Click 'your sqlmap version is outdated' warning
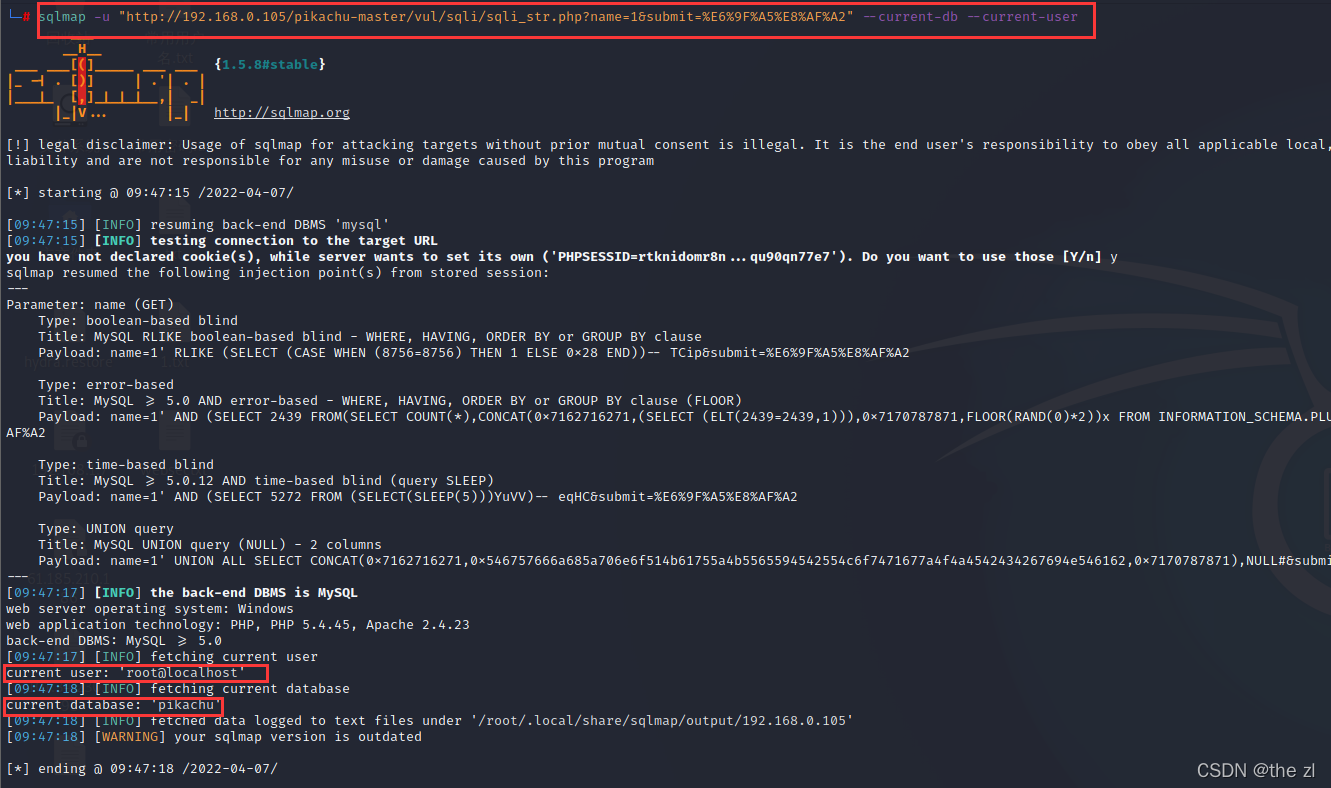 click(x=214, y=737)
